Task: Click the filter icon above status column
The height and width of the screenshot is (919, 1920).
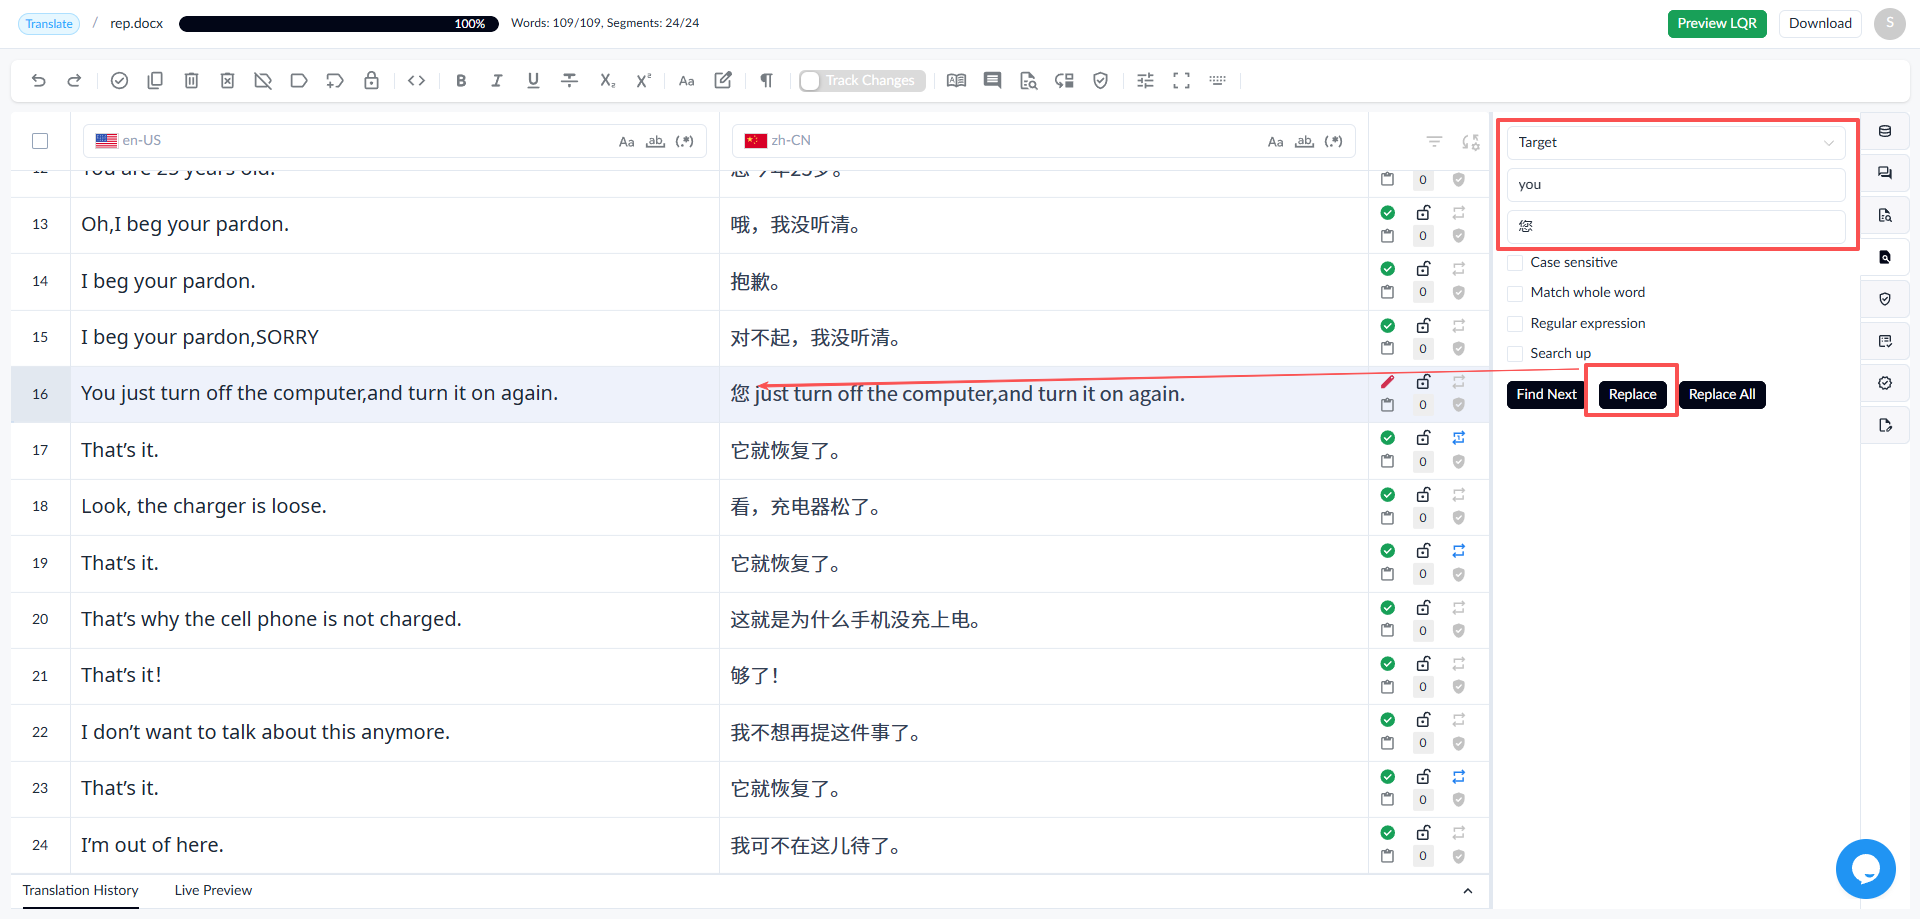Action: (1434, 142)
